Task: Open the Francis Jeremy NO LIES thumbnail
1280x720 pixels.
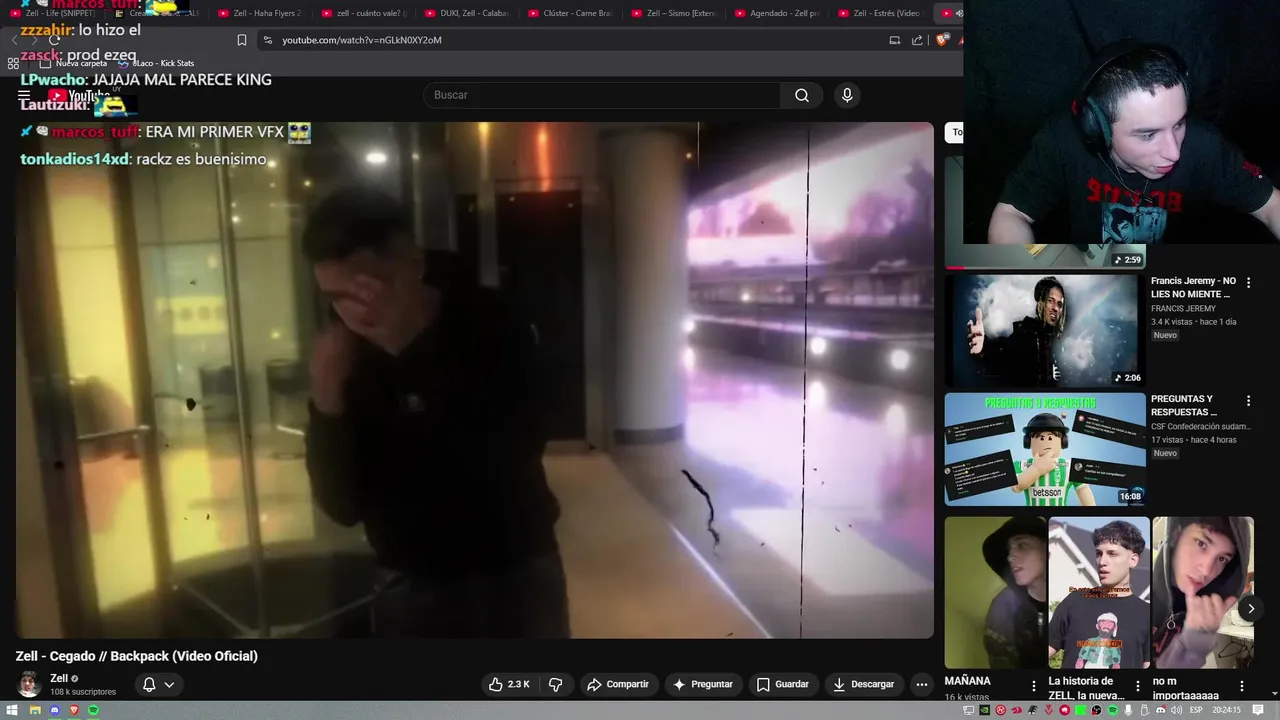Action: (x=1045, y=330)
